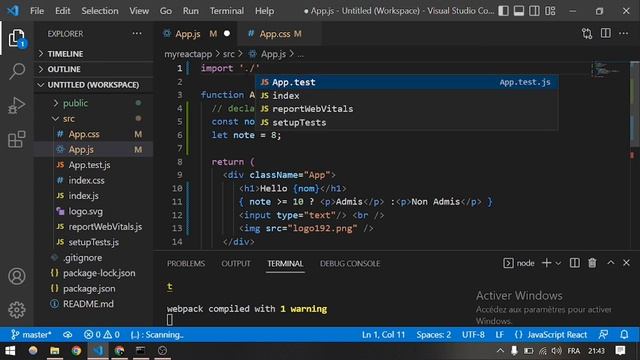
Task: Open Explorer views and more actions
Action: click(x=137, y=33)
